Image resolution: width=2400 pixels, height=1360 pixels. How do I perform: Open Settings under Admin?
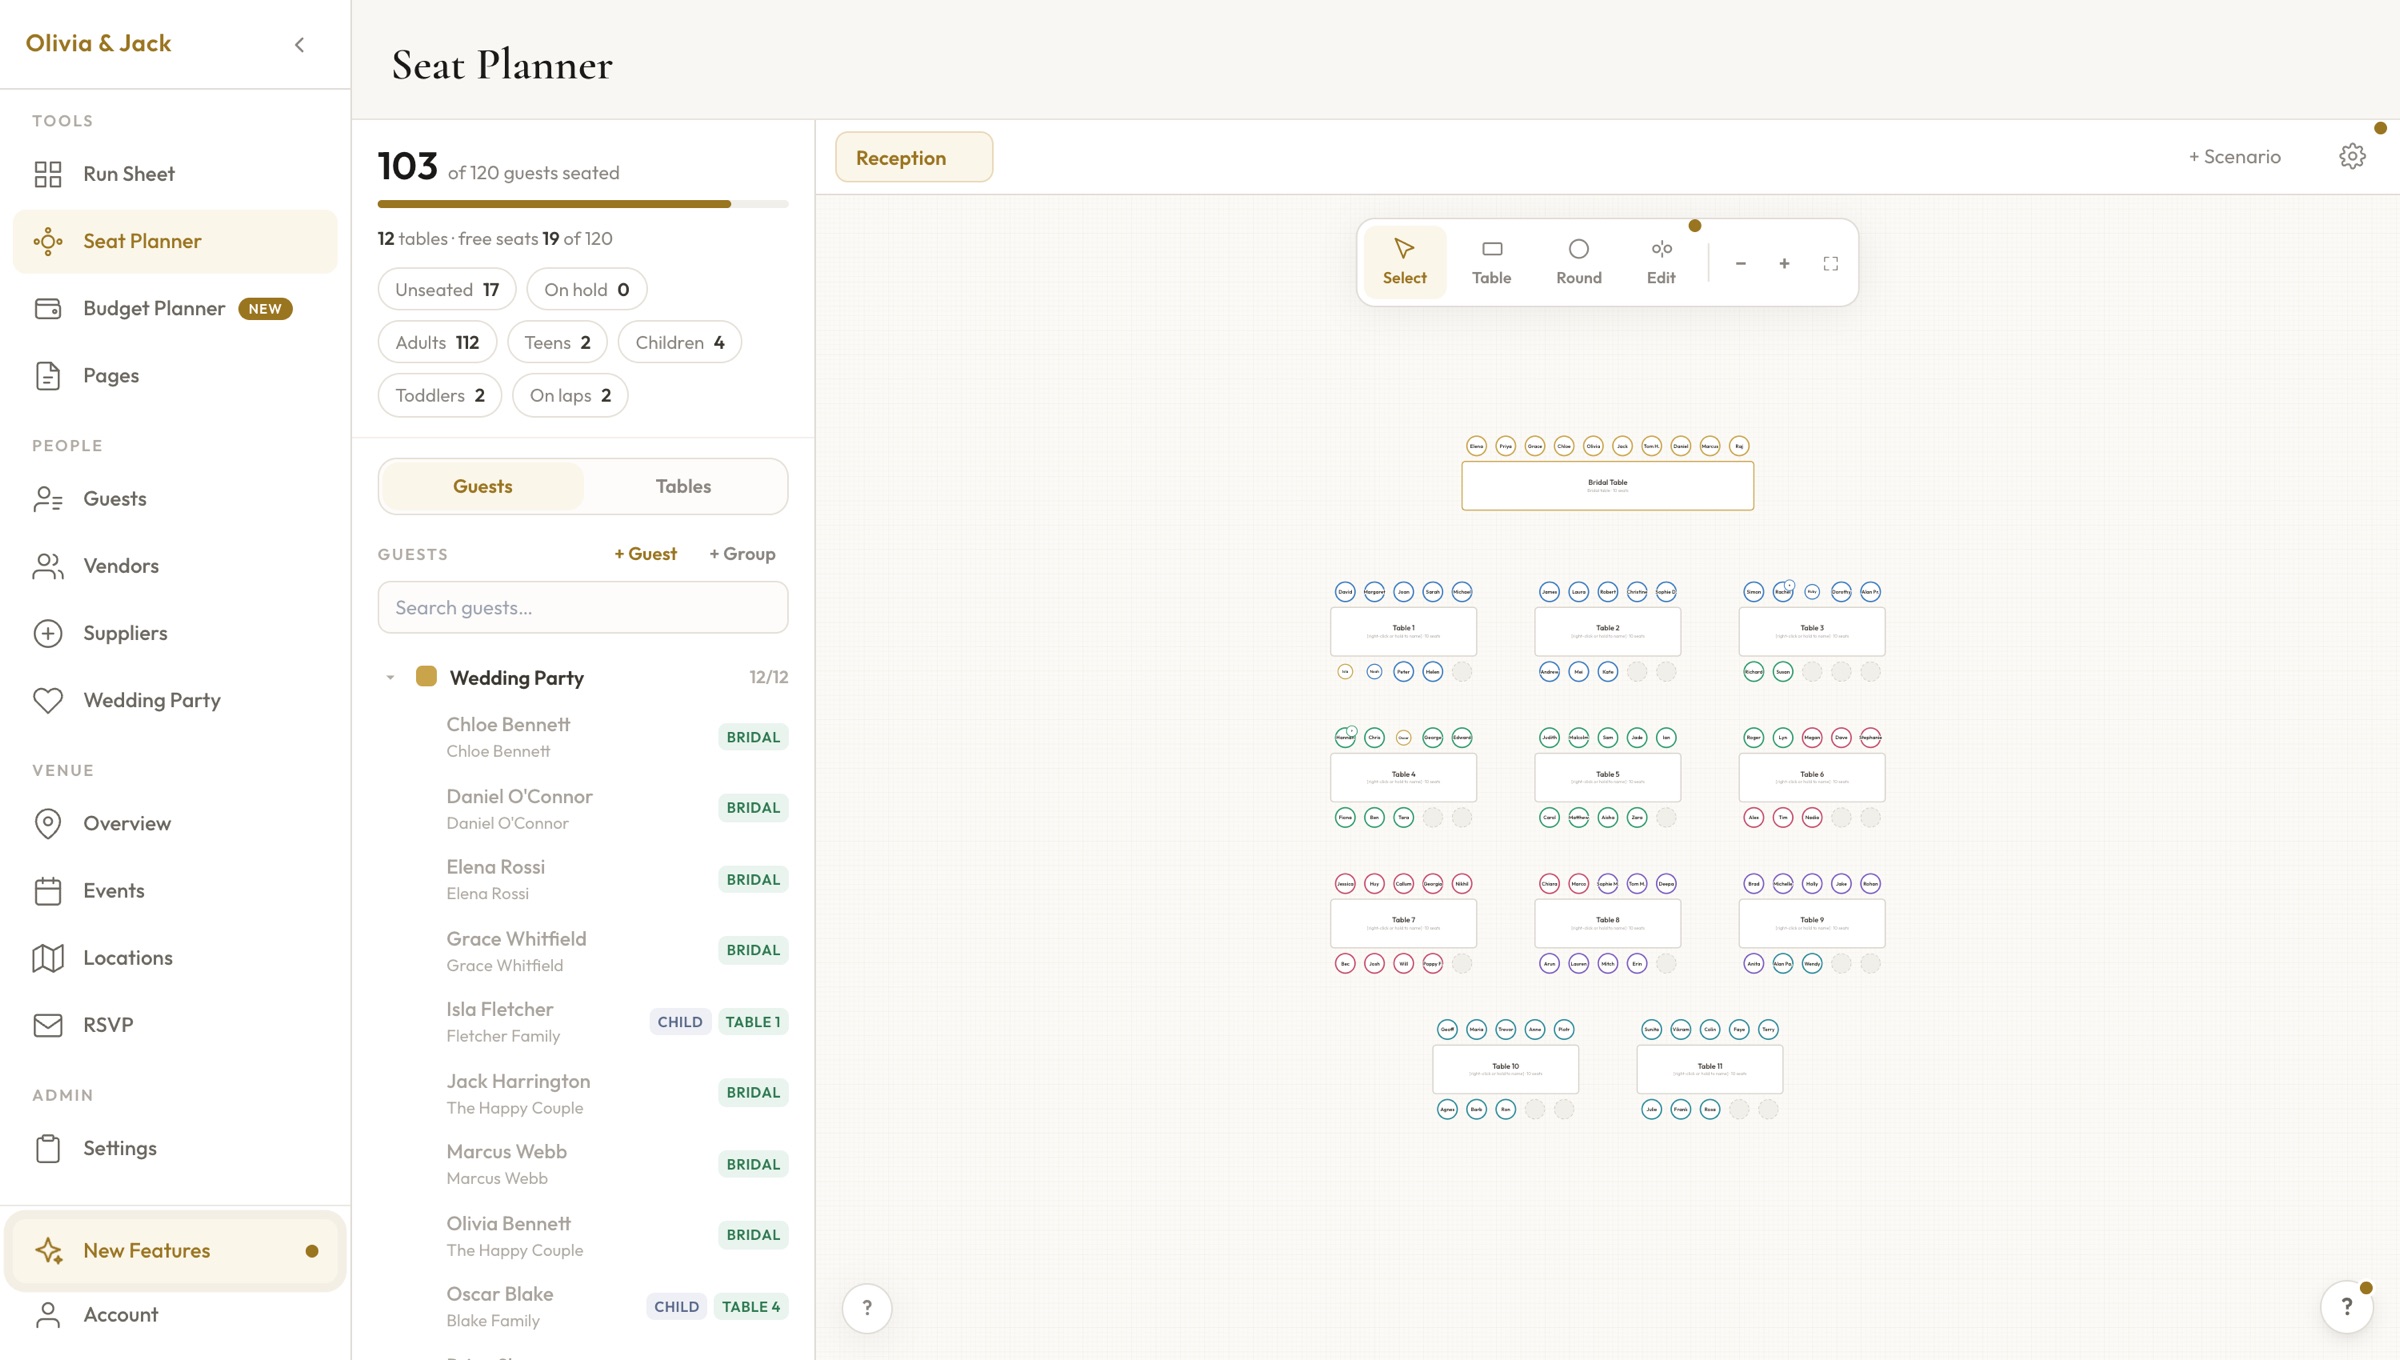click(x=175, y=1148)
